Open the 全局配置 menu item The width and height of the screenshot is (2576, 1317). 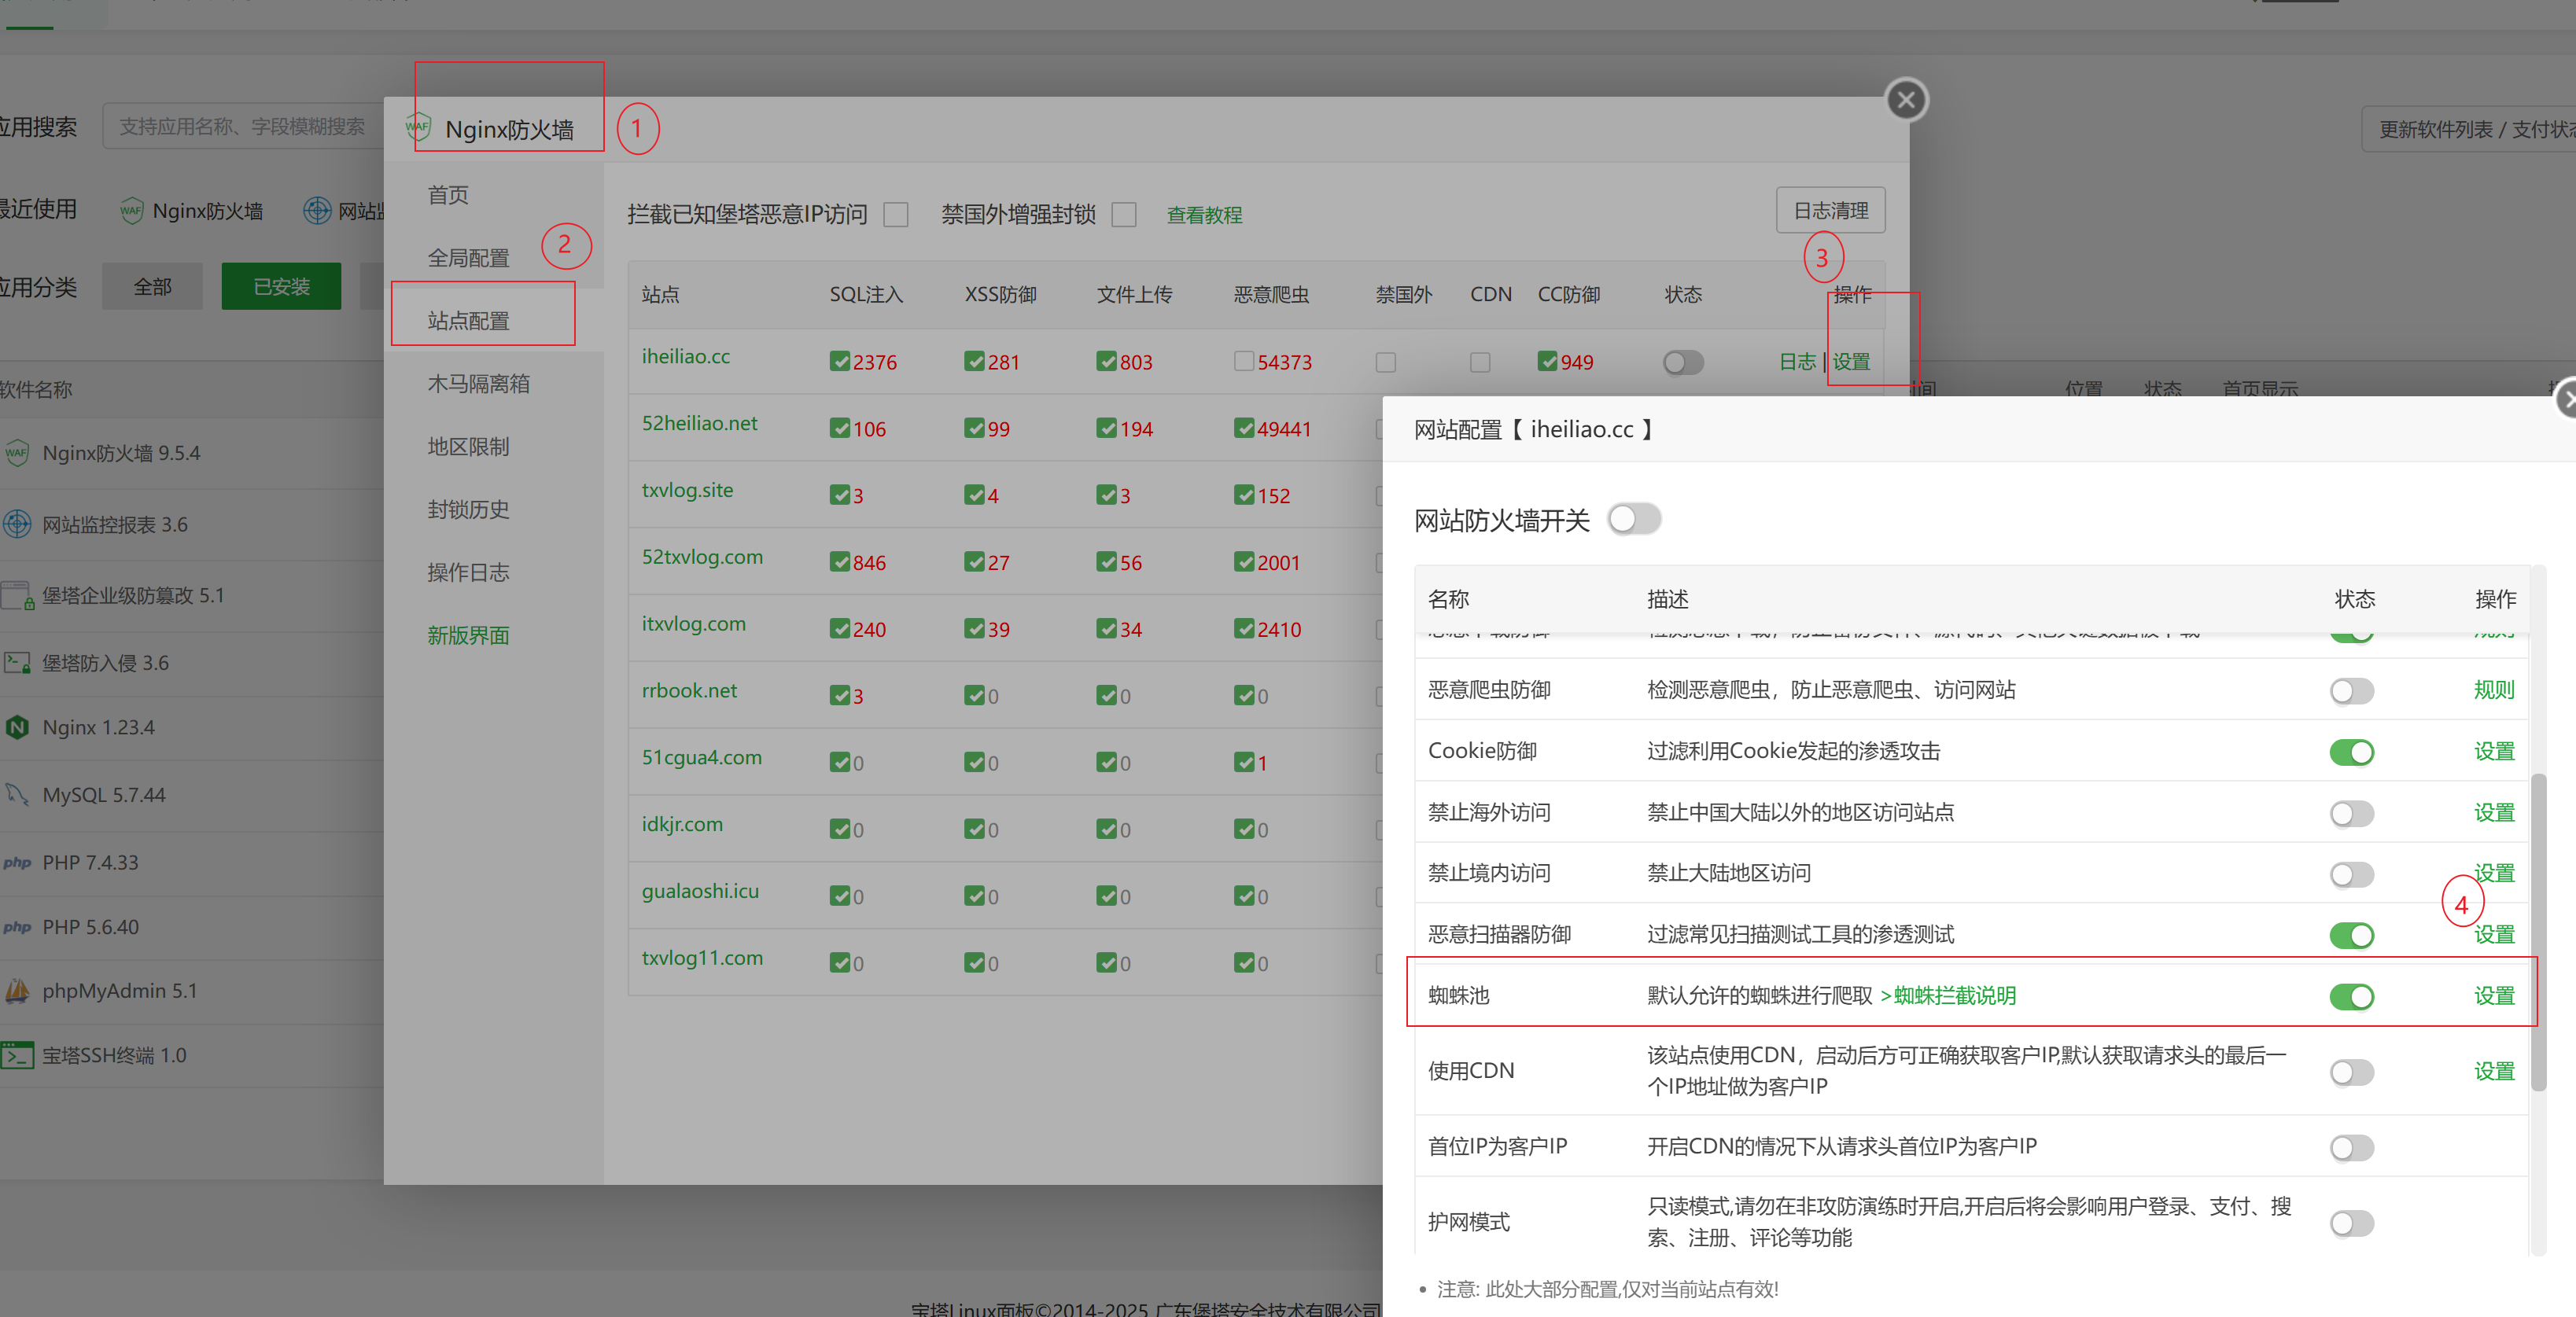[x=468, y=258]
